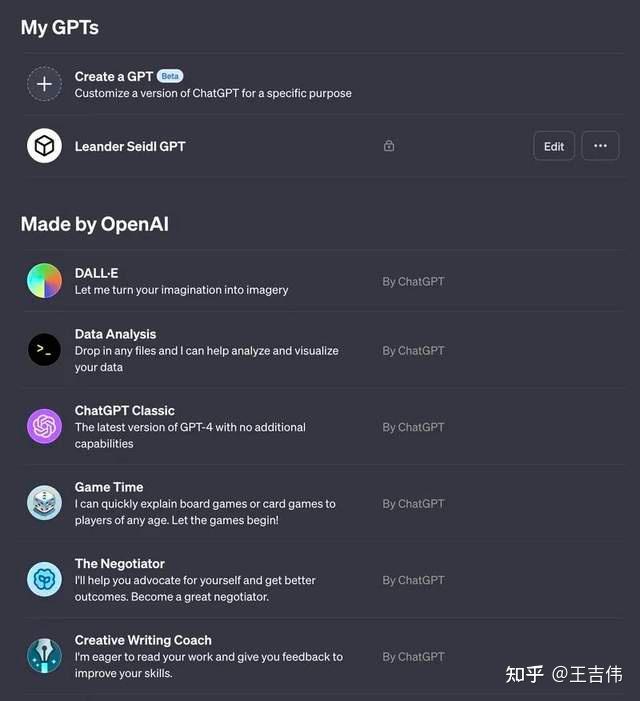This screenshot has width=640, height=701.
Task: Open ChatGPT Classic by its title
Action: pos(124,411)
